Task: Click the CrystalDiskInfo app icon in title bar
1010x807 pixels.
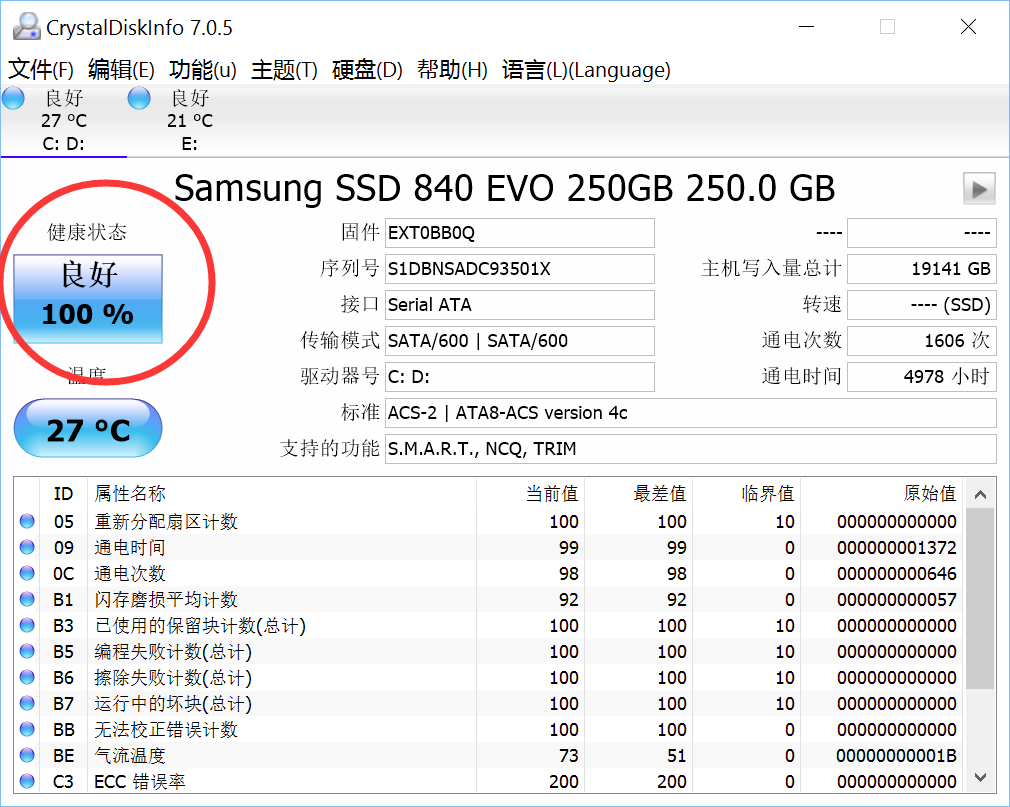Action: pos(26,27)
